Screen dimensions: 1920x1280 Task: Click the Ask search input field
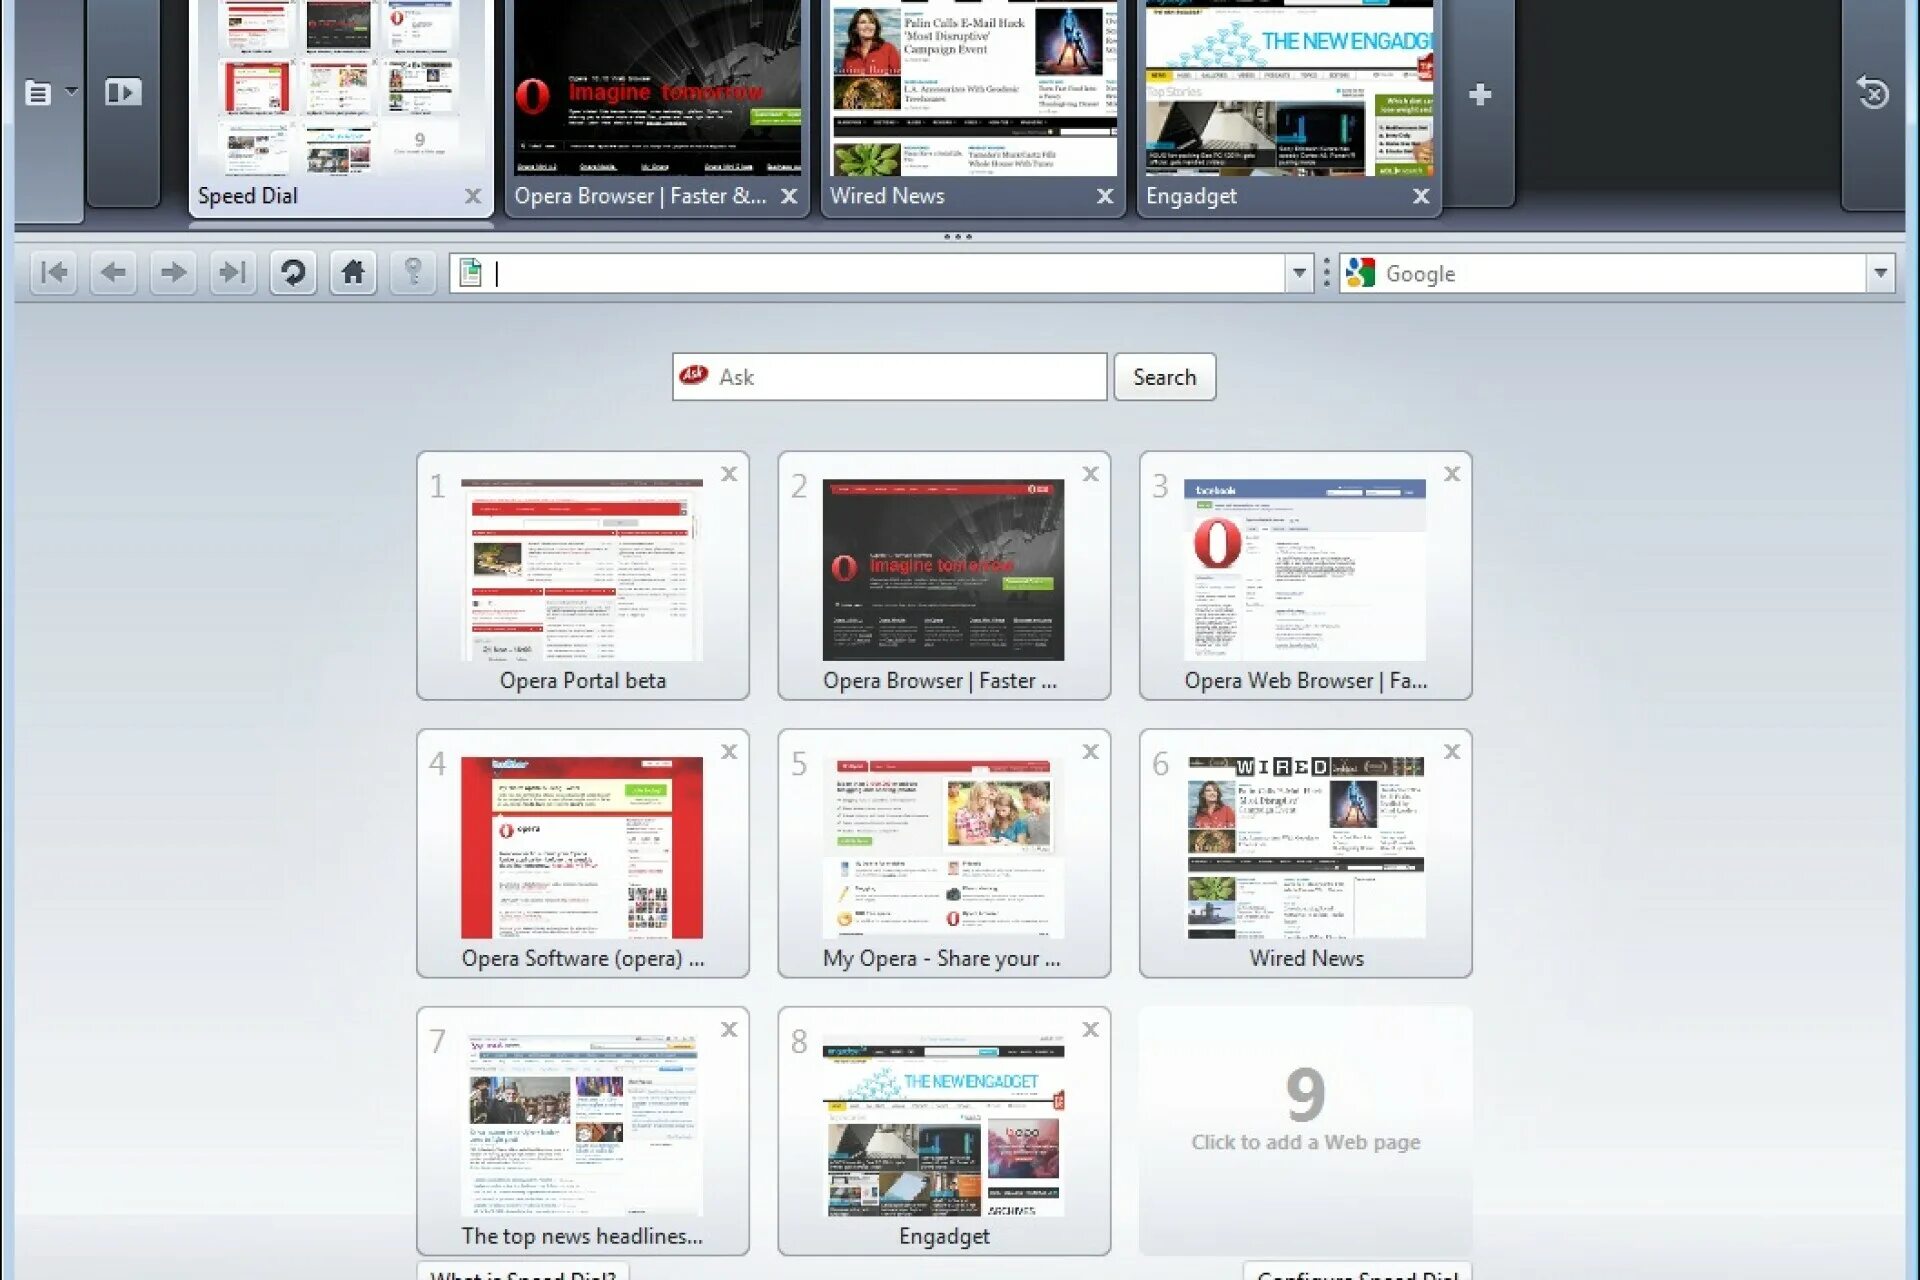coord(889,376)
